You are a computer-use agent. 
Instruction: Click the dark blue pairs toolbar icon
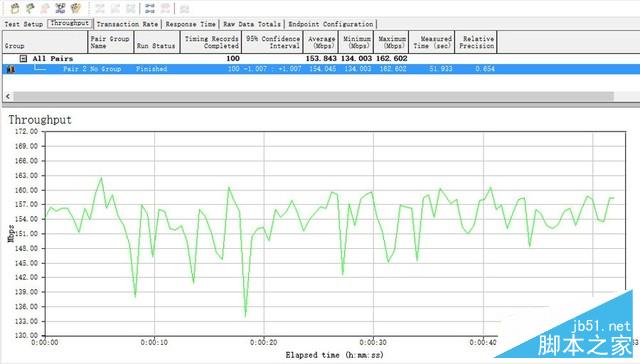click(x=60, y=8)
